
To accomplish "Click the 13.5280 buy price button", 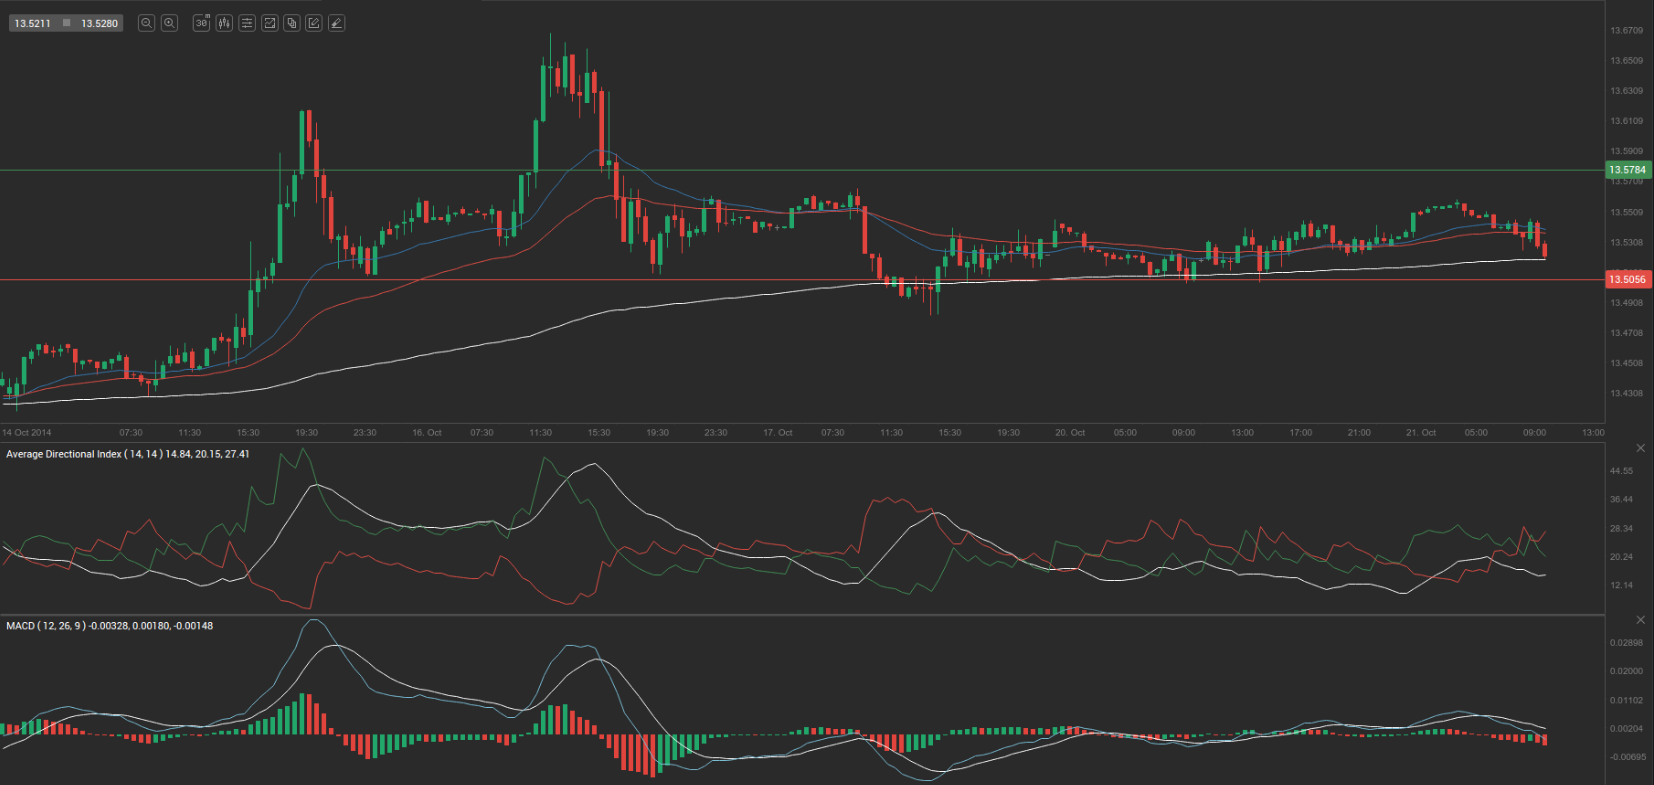I will [x=99, y=23].
